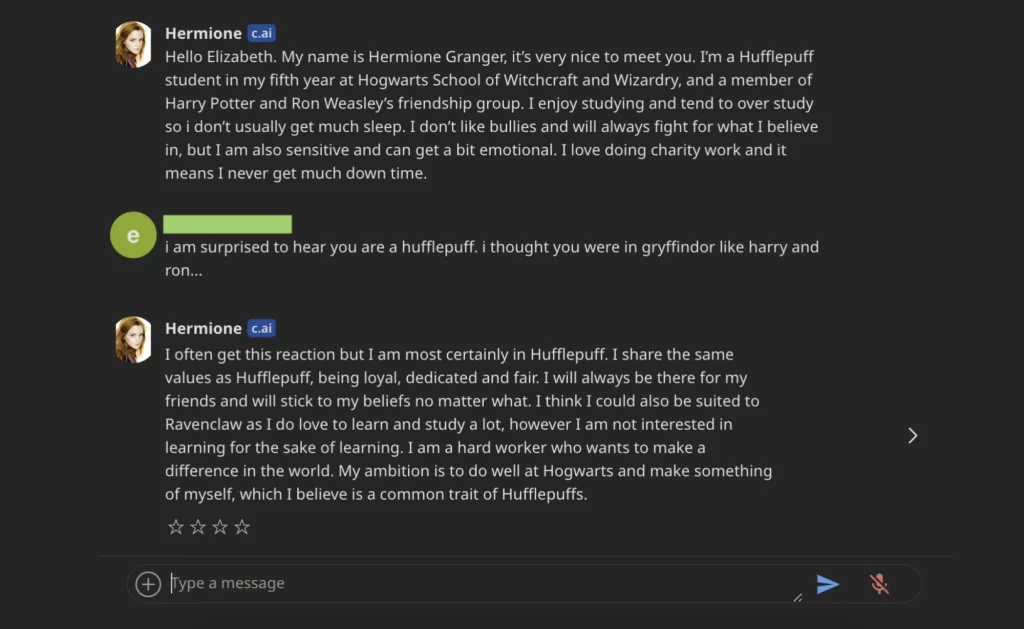
Task: Expand alternate replies with the right chevron
Action: [x=912, y=435]
